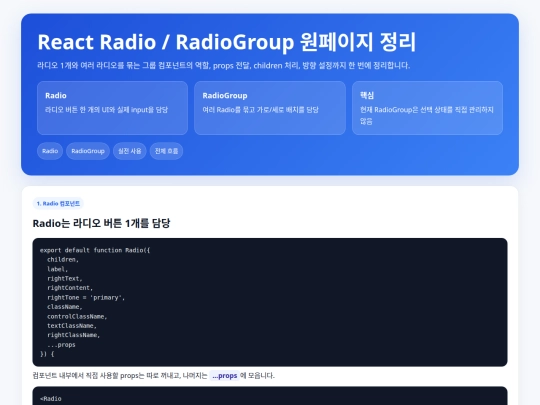This screenshot has height=405, width=540.
Task: Jump to 실전 사용 section pill
Action: click(130, 151)
